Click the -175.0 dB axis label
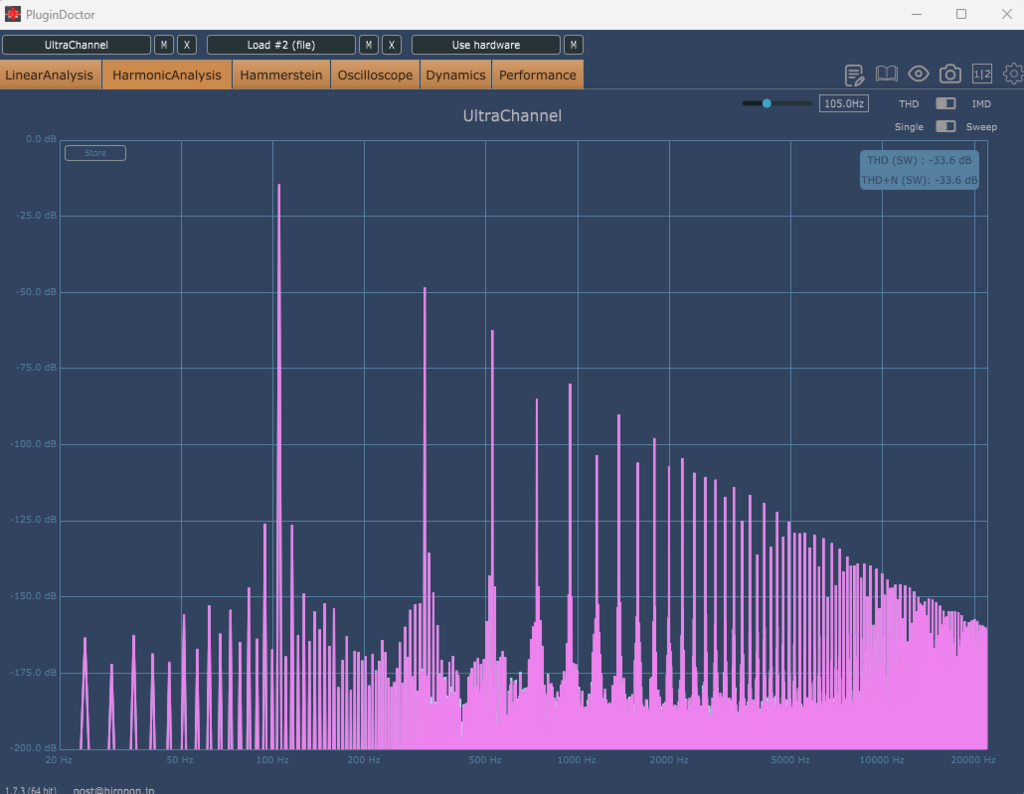Screen dimensions: 1024x794 pyautogui.click(x=33, y=673)
